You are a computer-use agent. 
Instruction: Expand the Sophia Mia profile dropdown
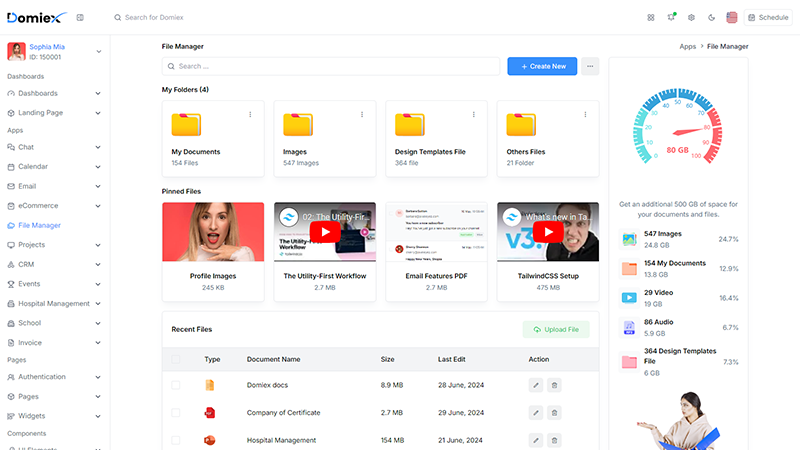click(x=98, y=52)
